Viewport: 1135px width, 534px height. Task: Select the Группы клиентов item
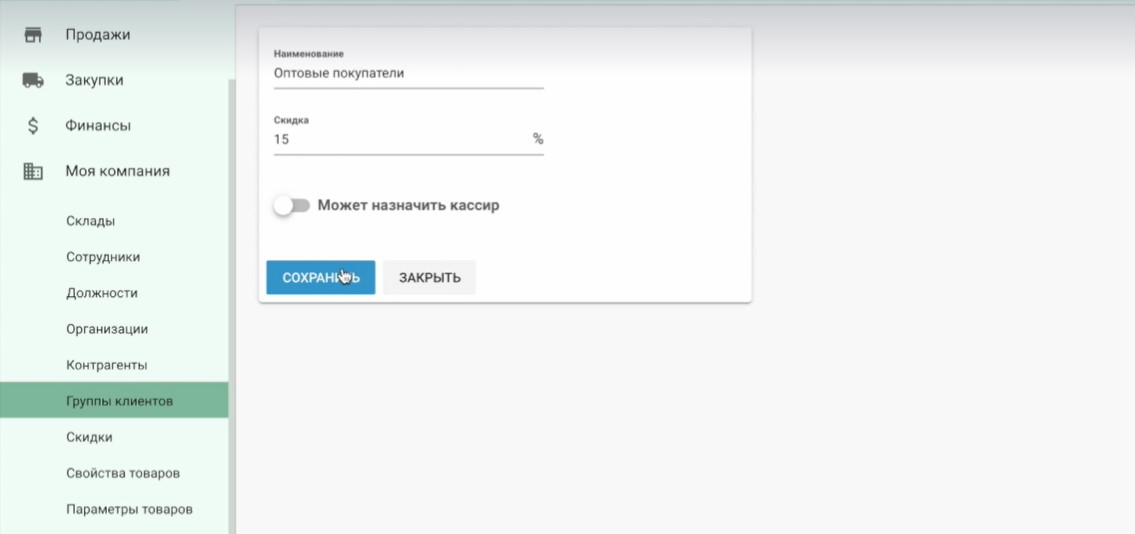114,402
